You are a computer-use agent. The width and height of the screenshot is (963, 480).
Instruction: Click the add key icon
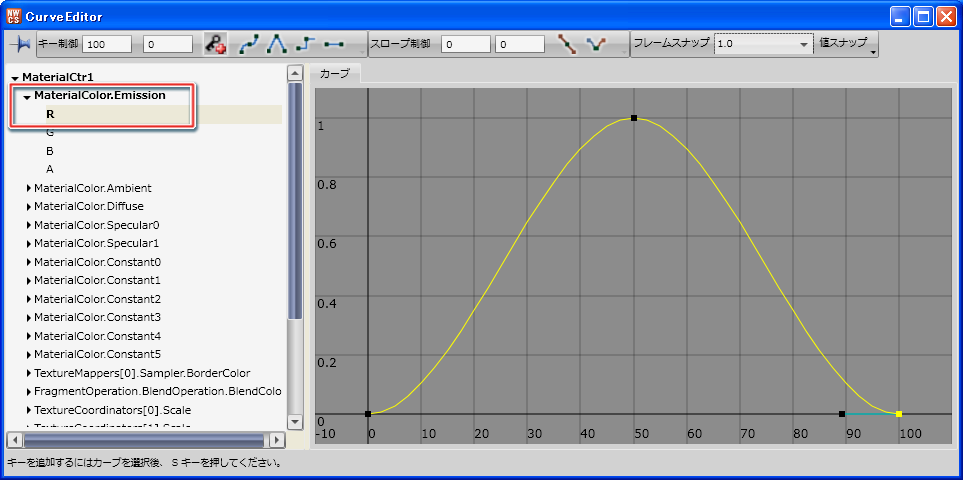pyautogui.click(x=215, y=44)
